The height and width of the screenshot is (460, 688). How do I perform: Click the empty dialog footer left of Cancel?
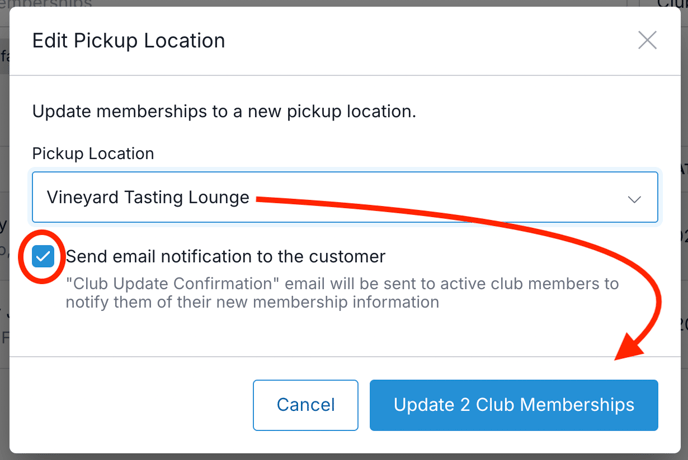click(131, 405)
